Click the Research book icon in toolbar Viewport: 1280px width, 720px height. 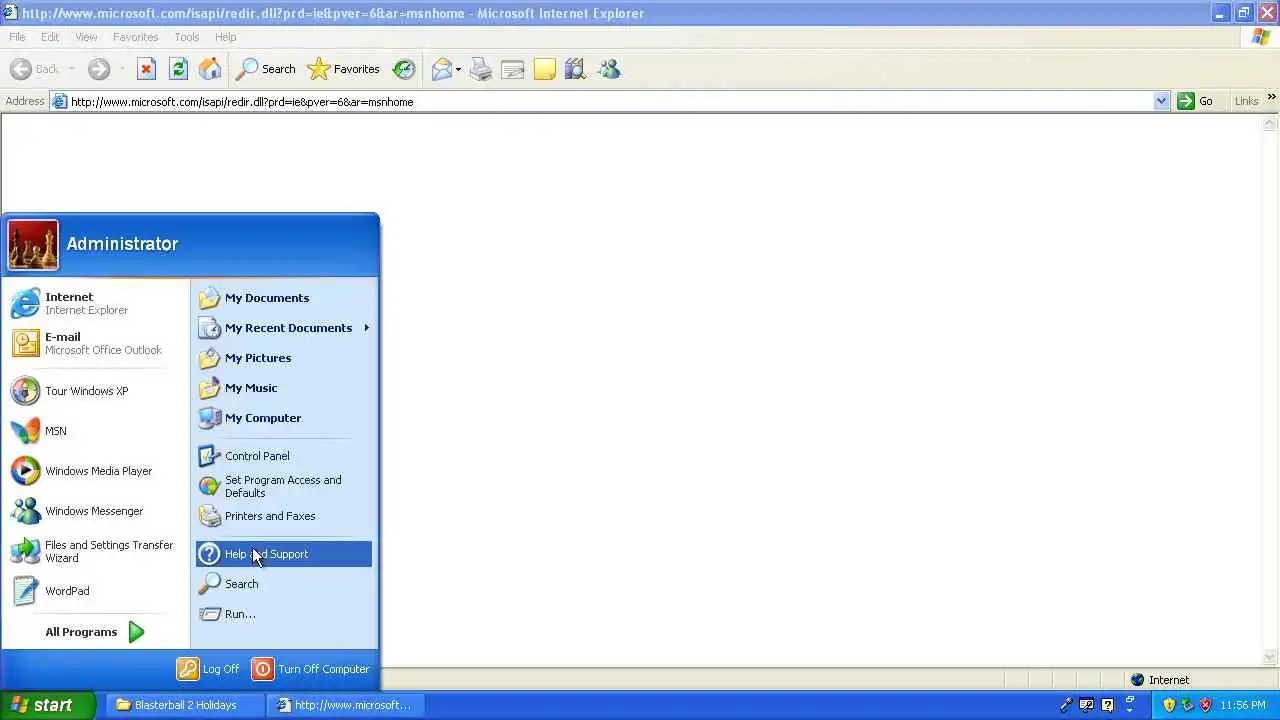(x=575, y=69)
